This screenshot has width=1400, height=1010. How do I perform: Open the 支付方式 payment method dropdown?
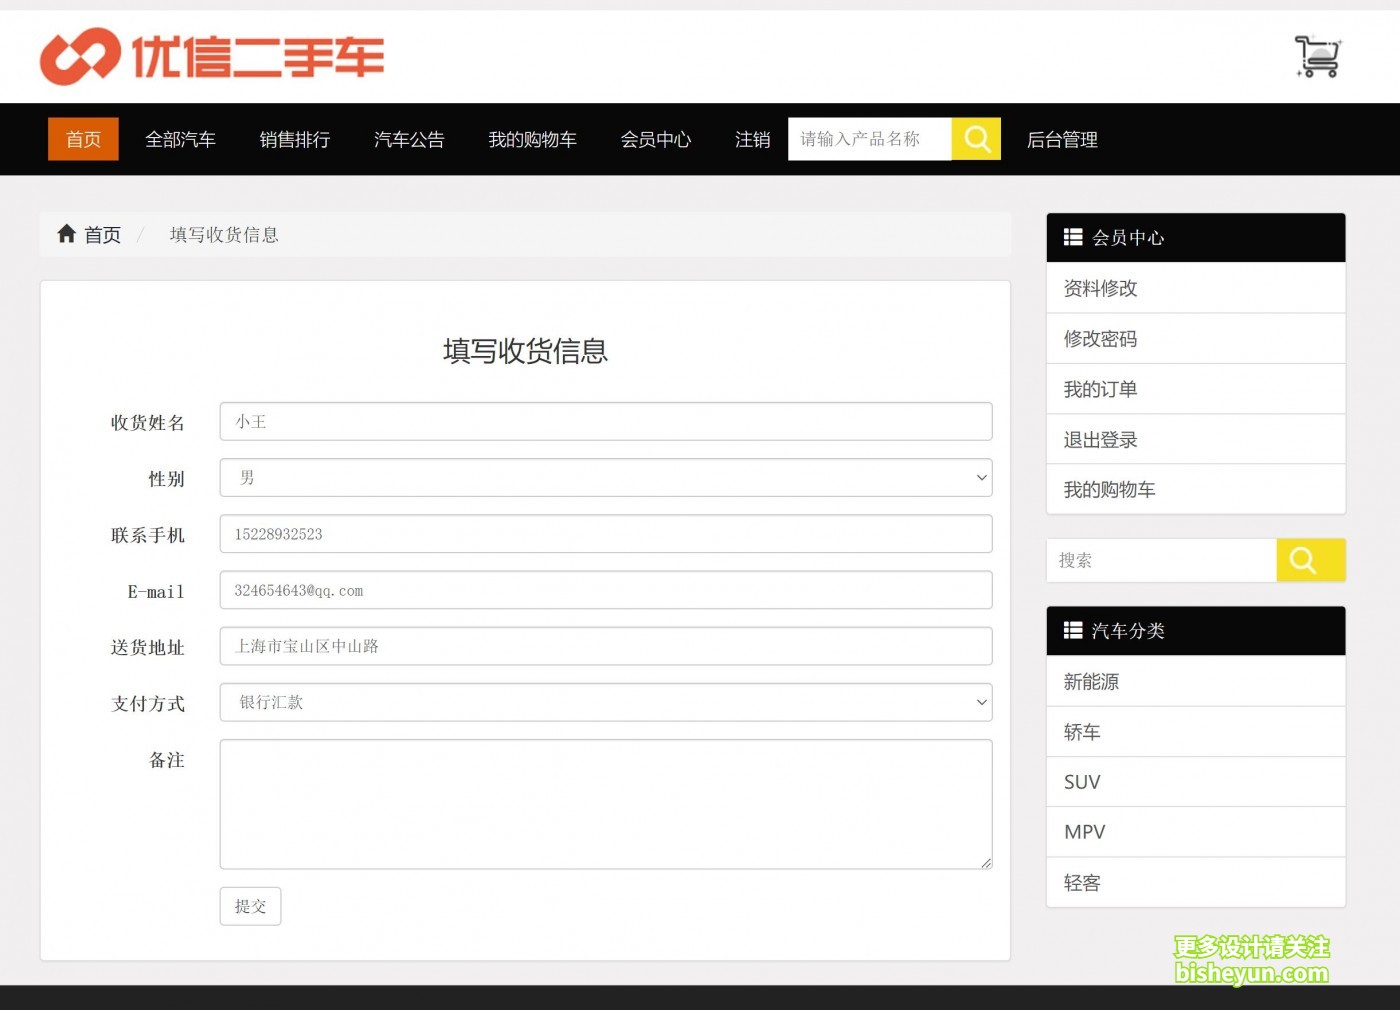(x=605, y=702)
